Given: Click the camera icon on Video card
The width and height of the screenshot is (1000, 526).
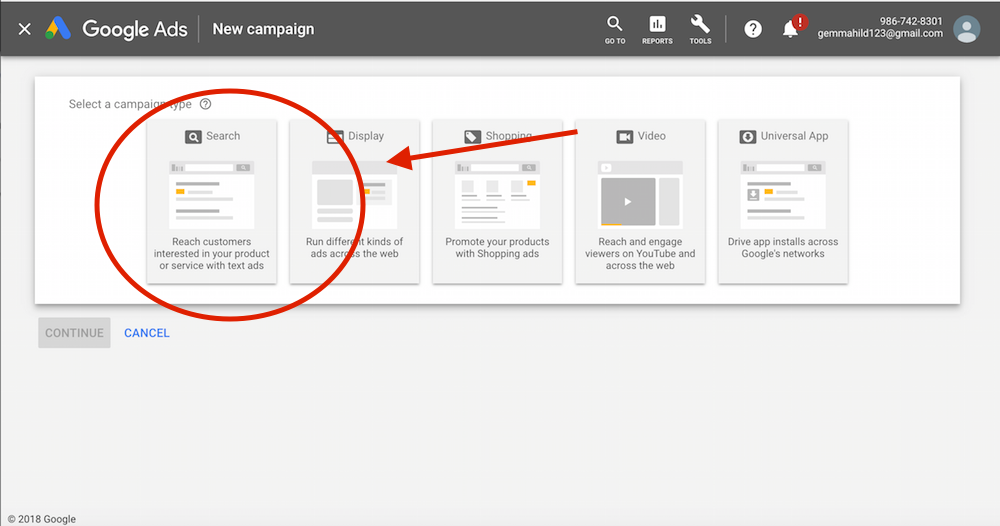Looking at the screenshot, I should point(624,136).
